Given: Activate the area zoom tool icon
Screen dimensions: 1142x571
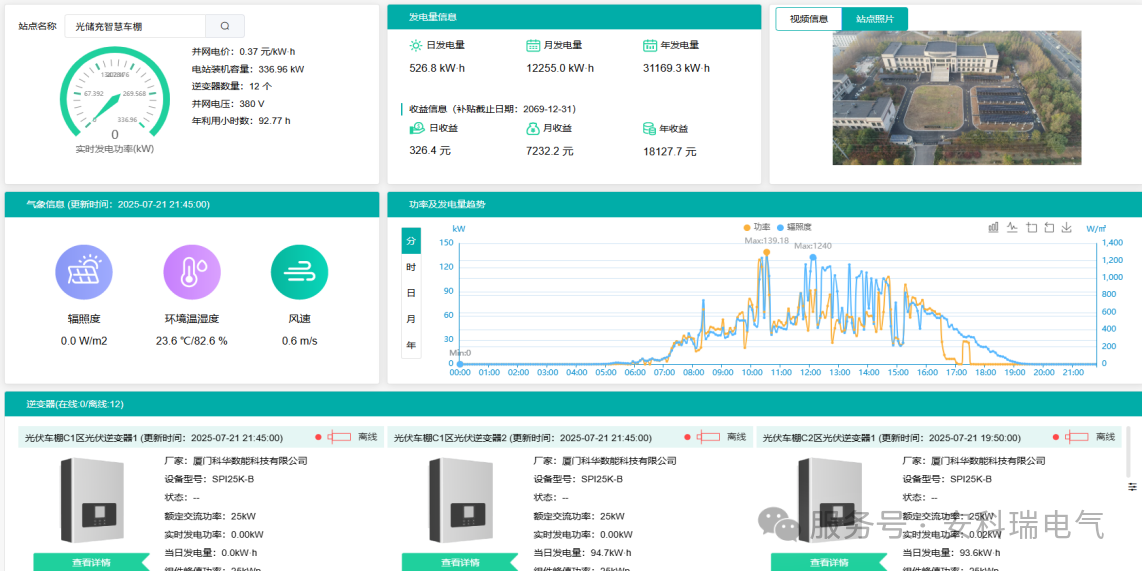Looking at the screenshot, I should click(1031, 227).
